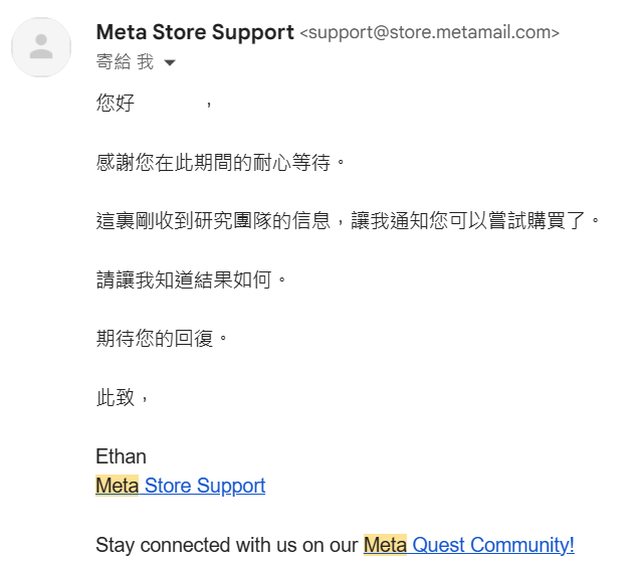Click the support@store.metamail.com sender address

pos(429,33)
